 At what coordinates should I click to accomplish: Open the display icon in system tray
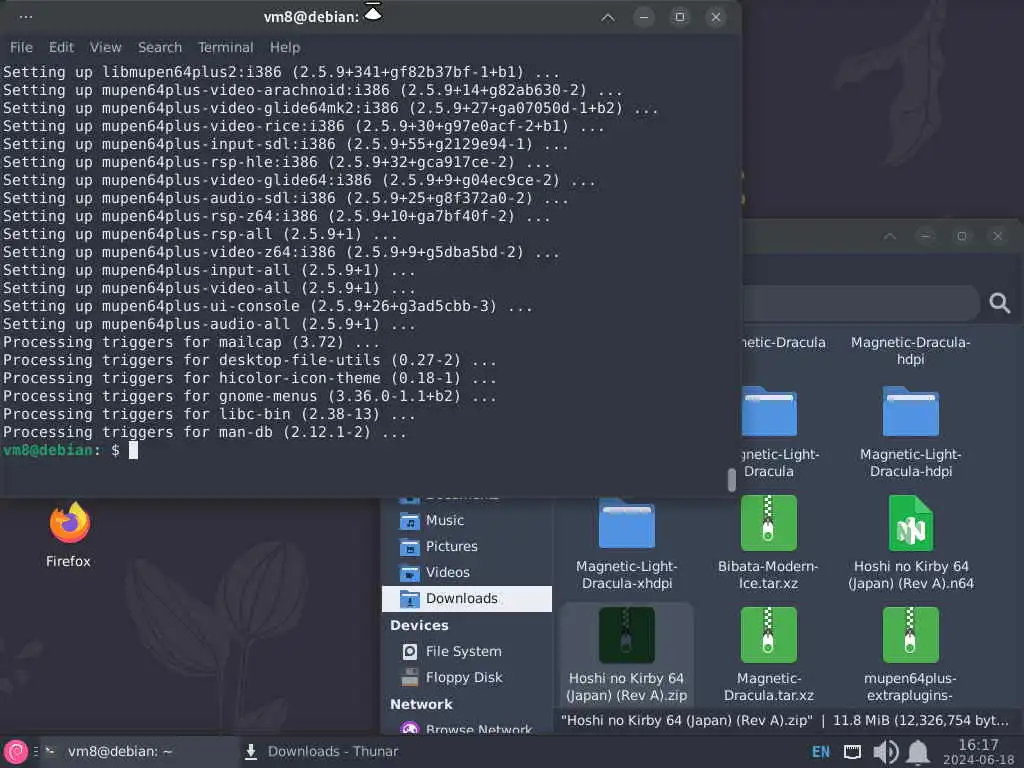[852, 752]
